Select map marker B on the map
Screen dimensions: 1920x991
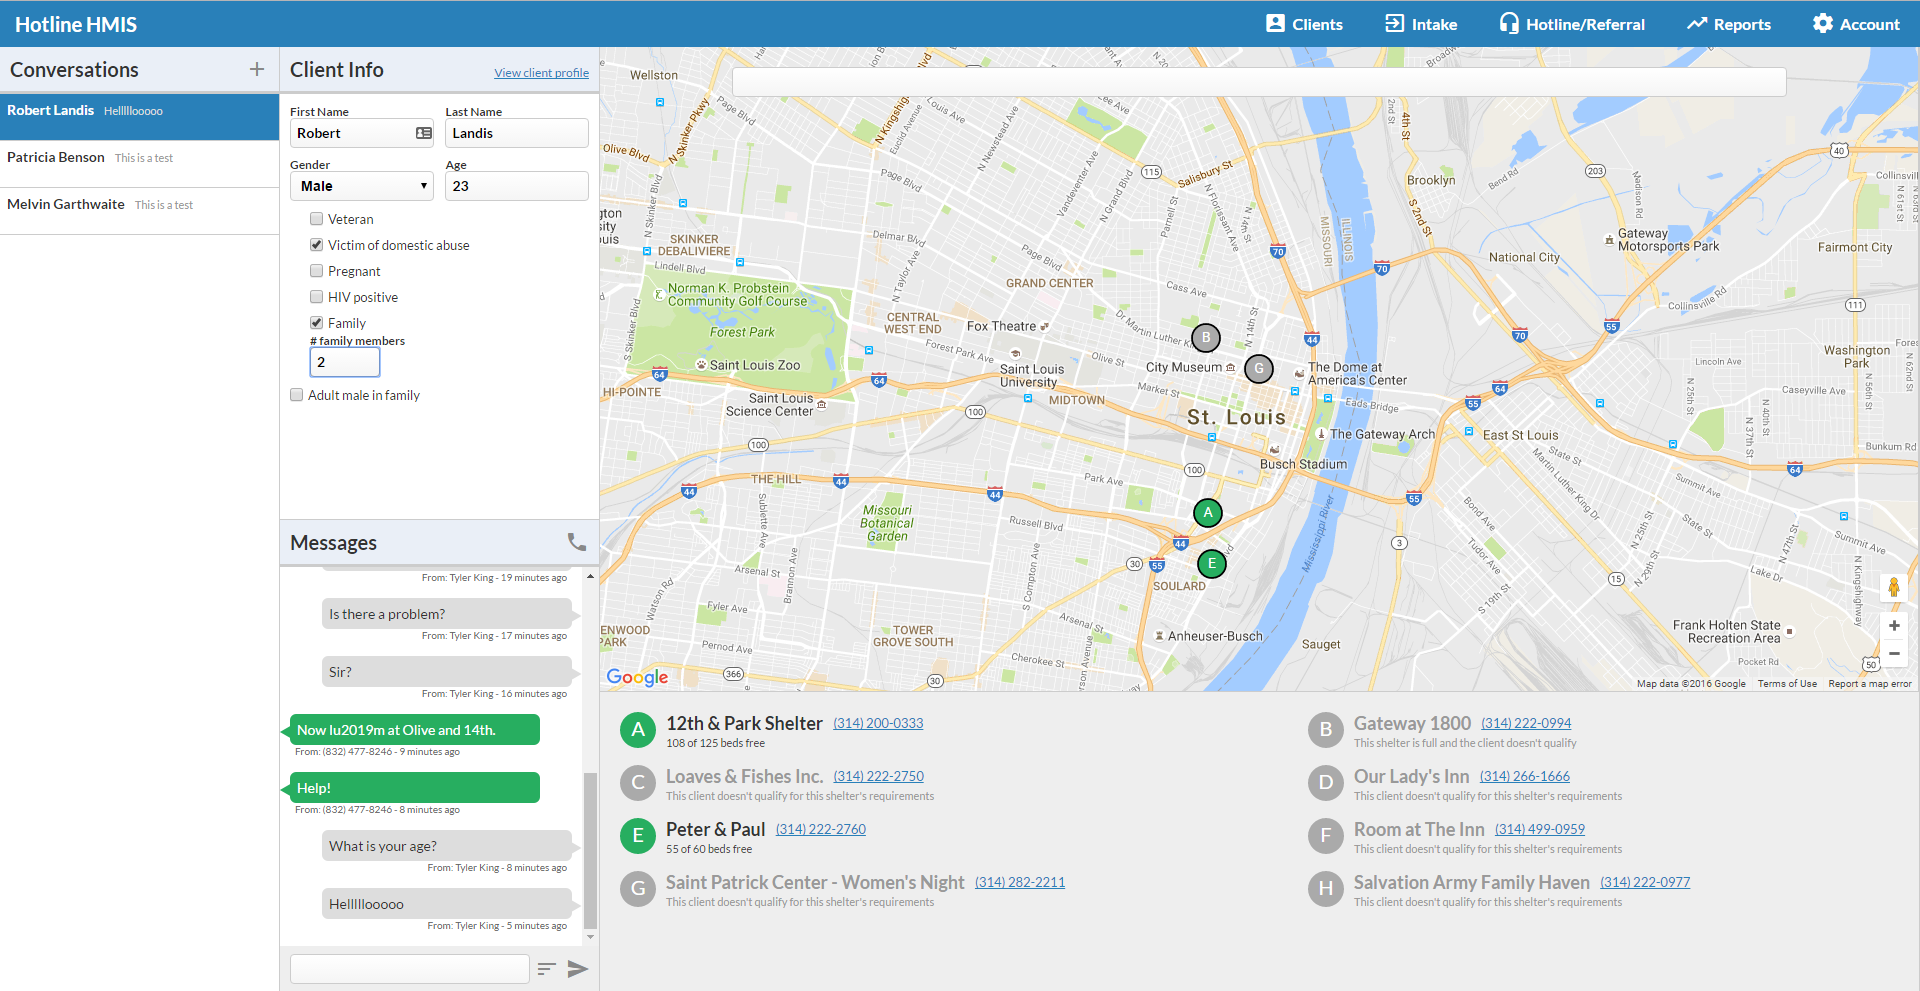click(x=1206, y=338)
